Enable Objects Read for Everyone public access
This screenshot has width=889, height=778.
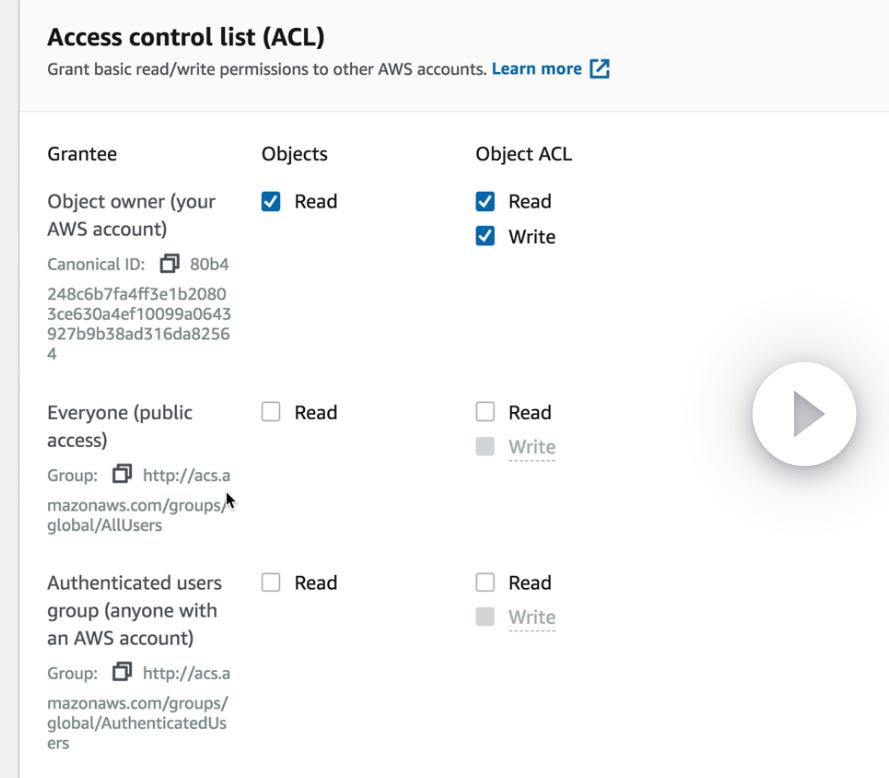click(271, 412)
